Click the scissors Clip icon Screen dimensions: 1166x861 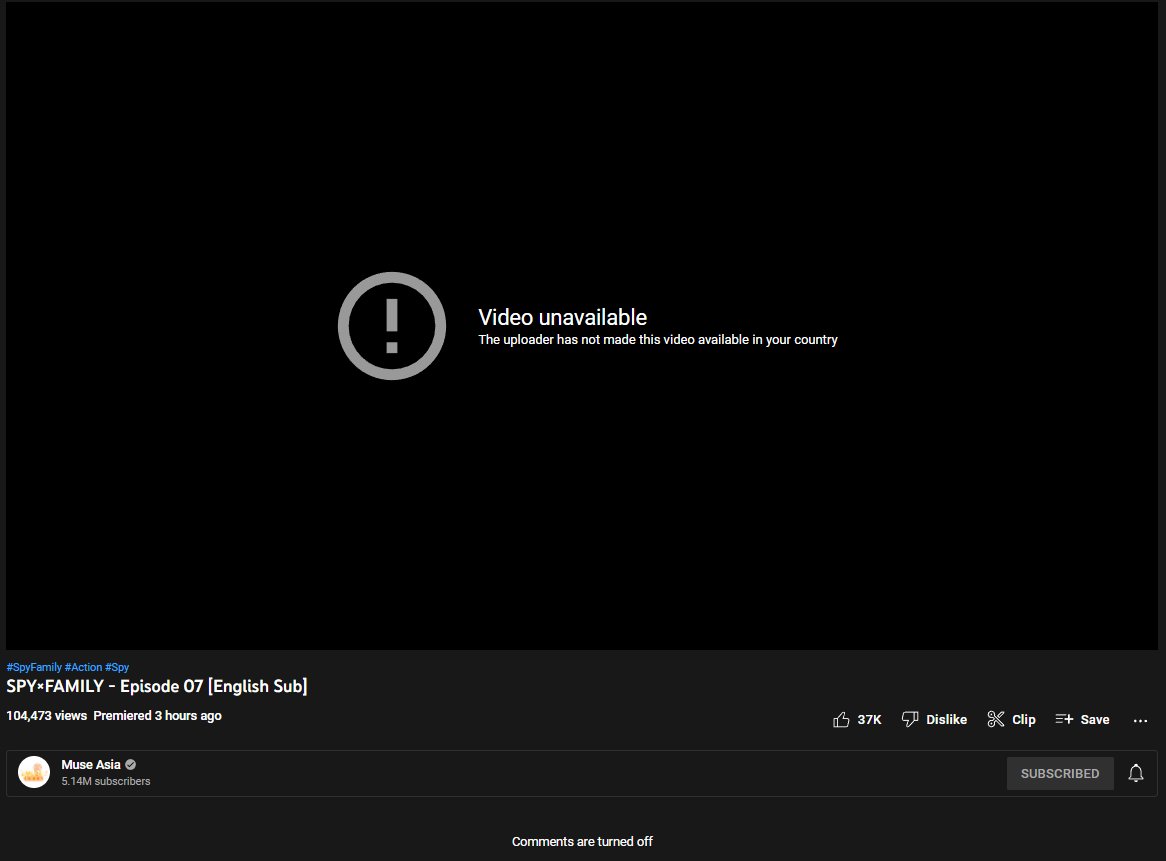pyautogui.click(x=996, y=719)
